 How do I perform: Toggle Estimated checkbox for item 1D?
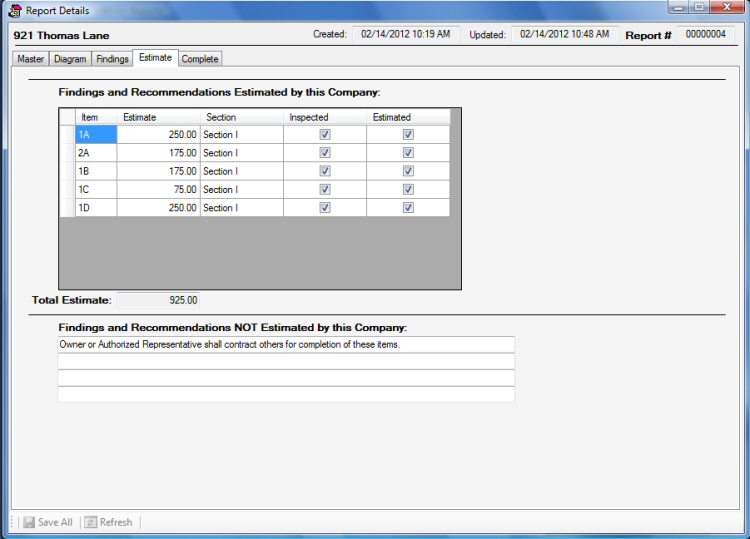tap(408, 208)
